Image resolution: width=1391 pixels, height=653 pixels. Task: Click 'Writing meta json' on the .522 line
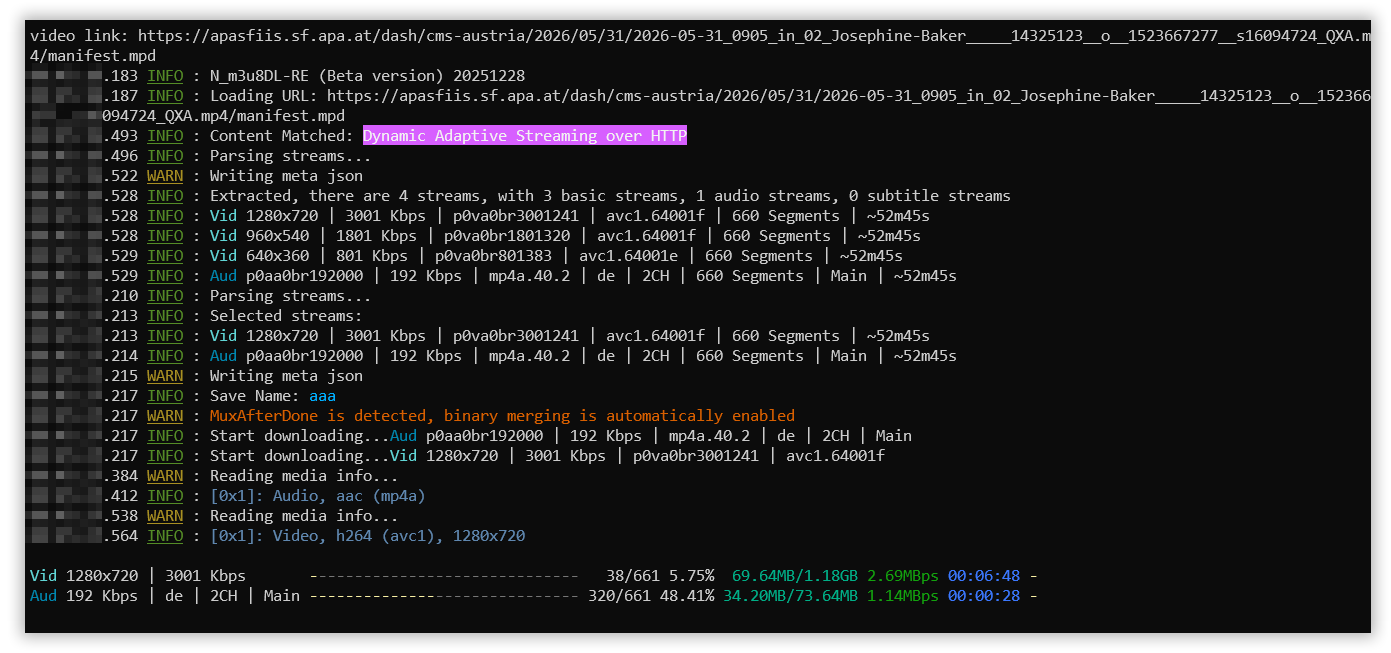[286, 176]
